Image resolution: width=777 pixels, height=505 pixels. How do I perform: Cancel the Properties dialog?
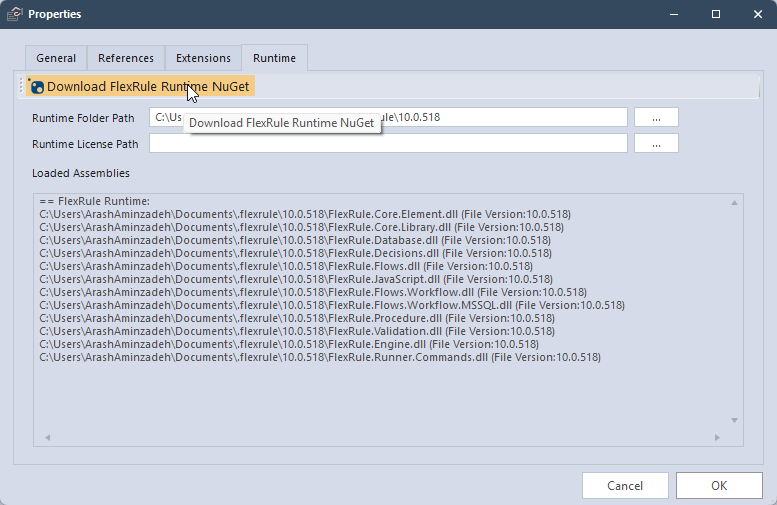coord(625,486)
